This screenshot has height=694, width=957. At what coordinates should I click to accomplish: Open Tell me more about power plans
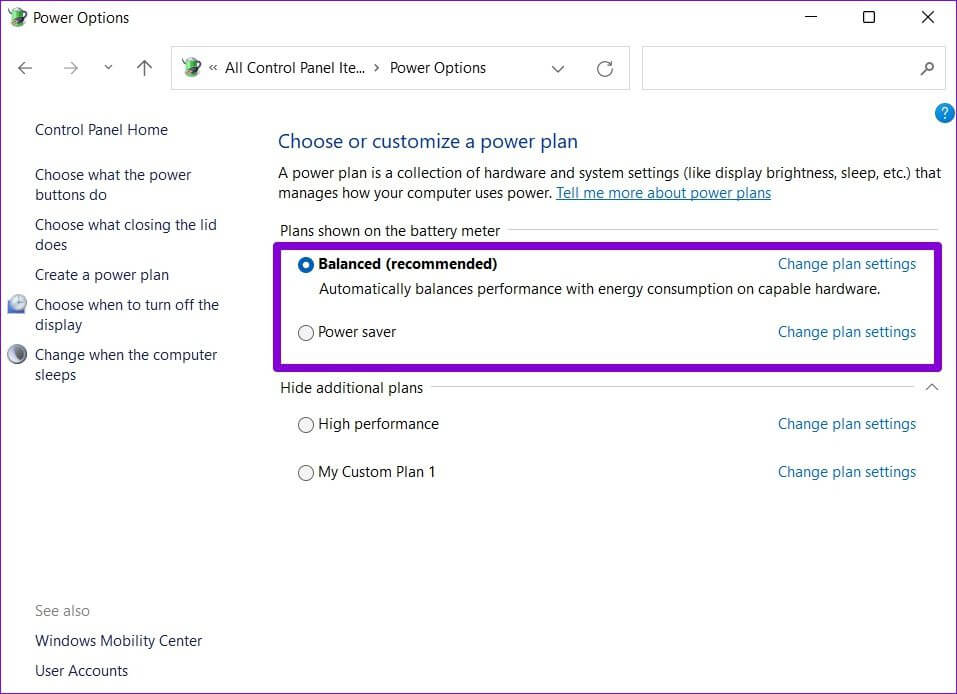tap(663, 193)
